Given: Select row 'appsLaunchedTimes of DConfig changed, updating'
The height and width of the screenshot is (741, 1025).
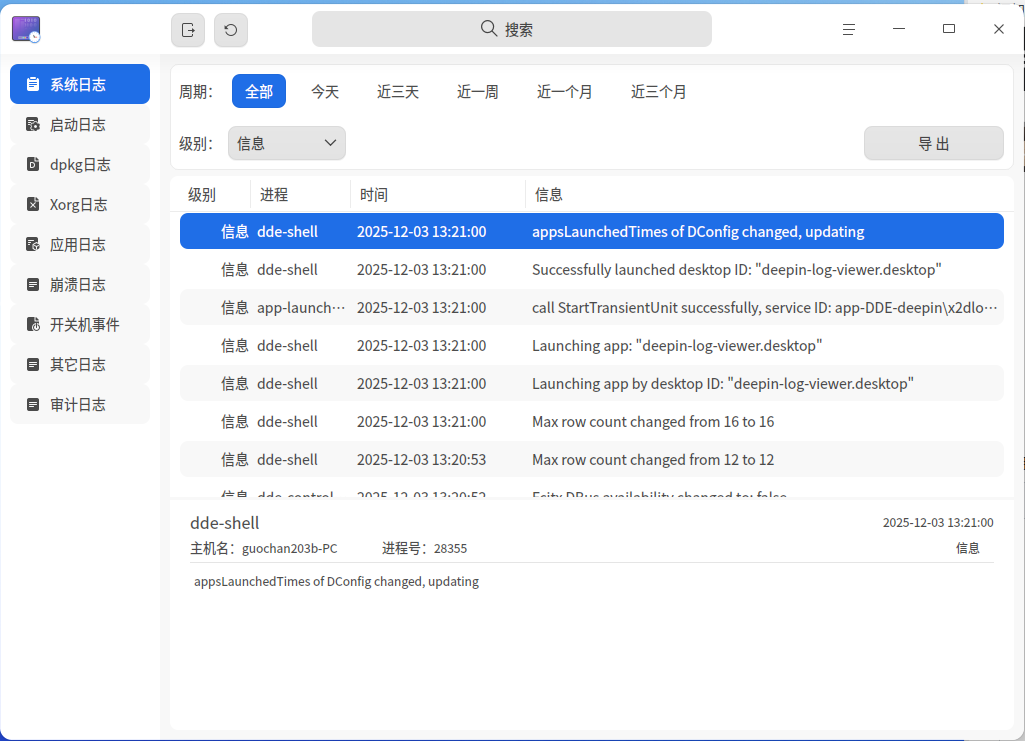Looking at the screenshot, I should coord(592,231).
